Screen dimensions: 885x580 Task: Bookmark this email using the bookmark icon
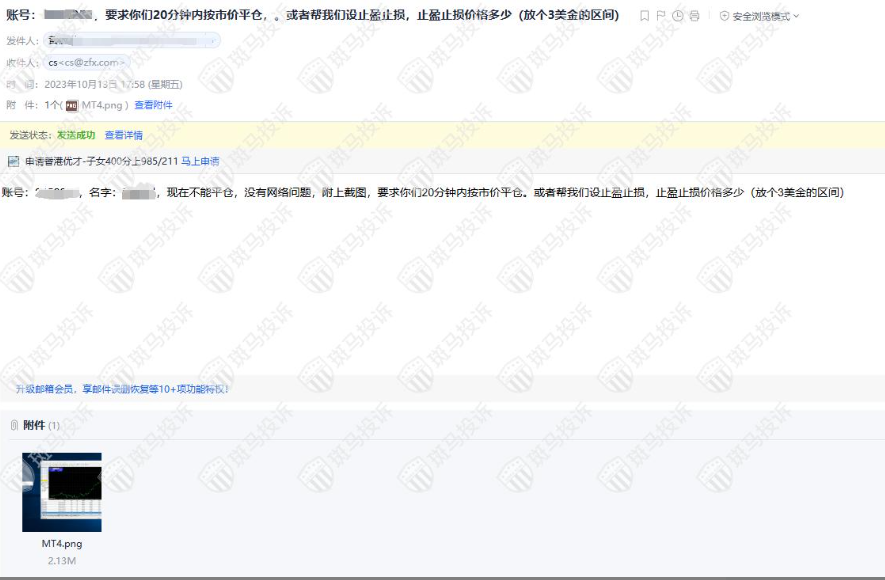click(x=645, y=15)
